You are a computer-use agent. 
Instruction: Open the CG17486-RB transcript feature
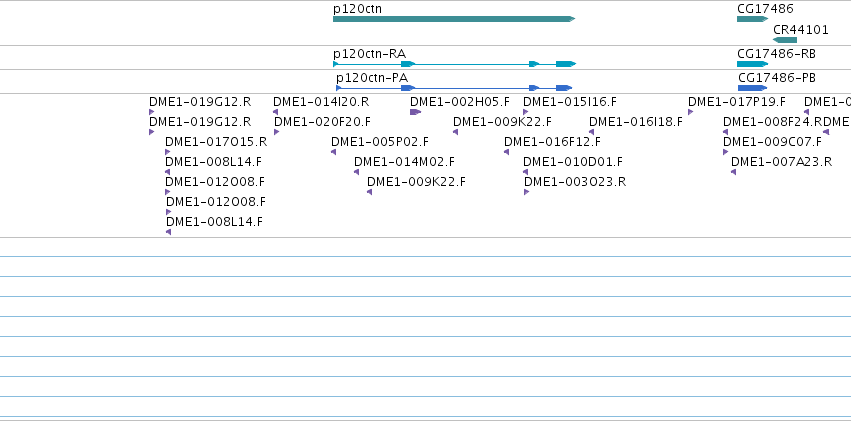(753, 64)
